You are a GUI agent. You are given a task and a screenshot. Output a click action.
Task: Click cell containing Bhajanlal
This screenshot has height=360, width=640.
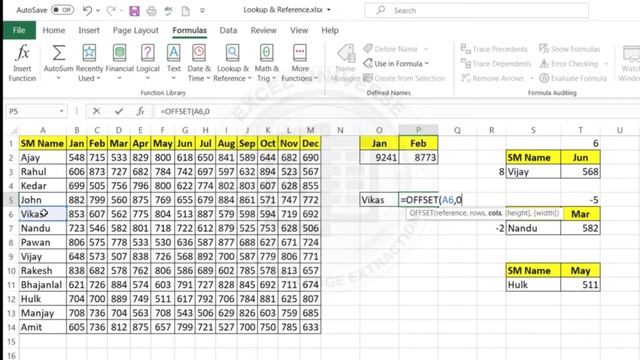(42, 285)
